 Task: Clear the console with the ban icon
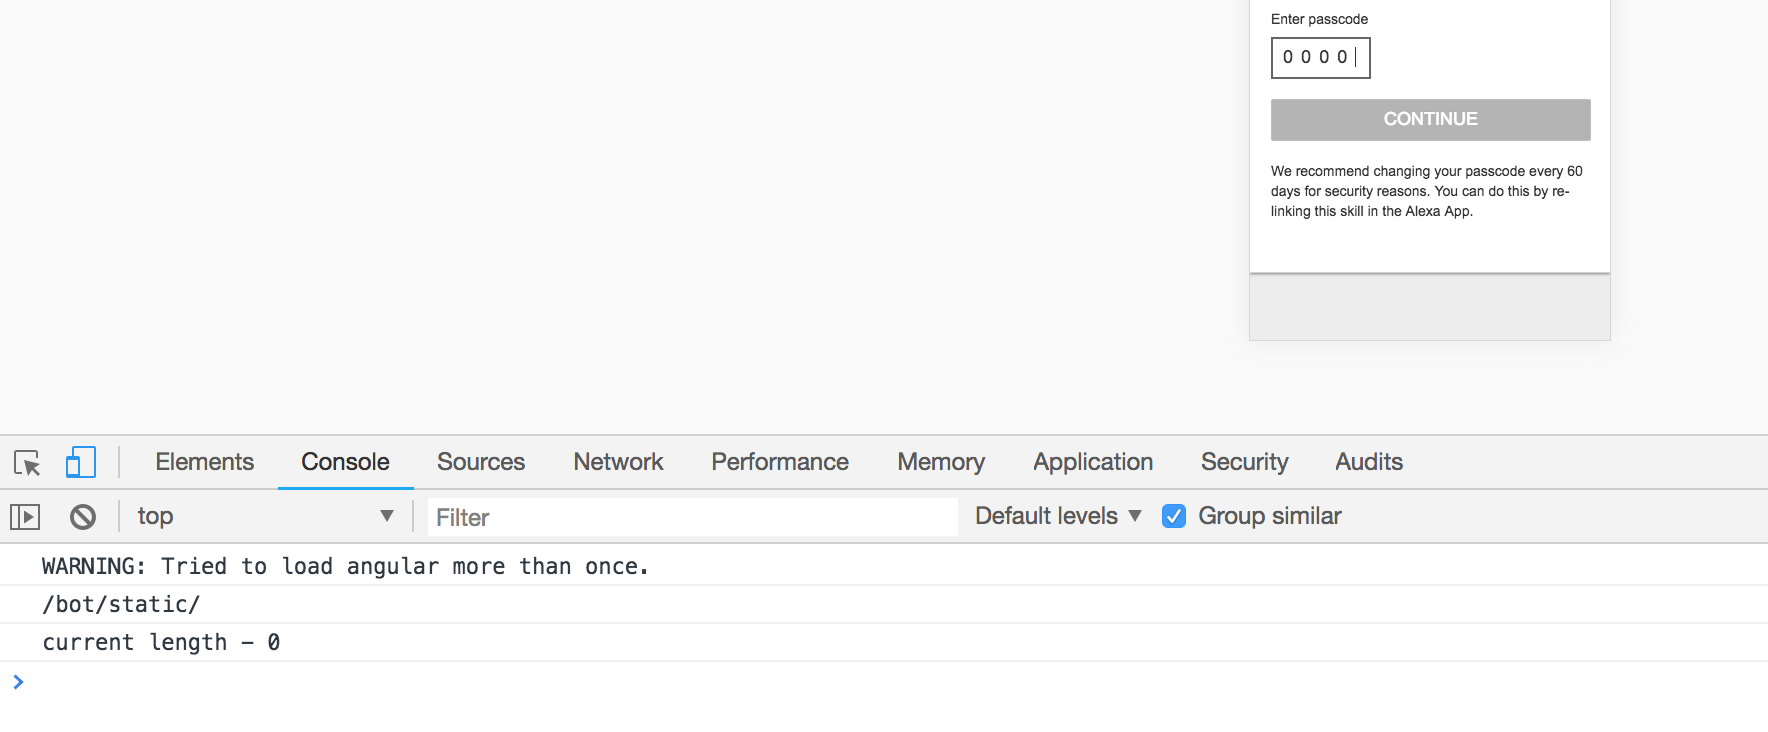coord(83,517)
